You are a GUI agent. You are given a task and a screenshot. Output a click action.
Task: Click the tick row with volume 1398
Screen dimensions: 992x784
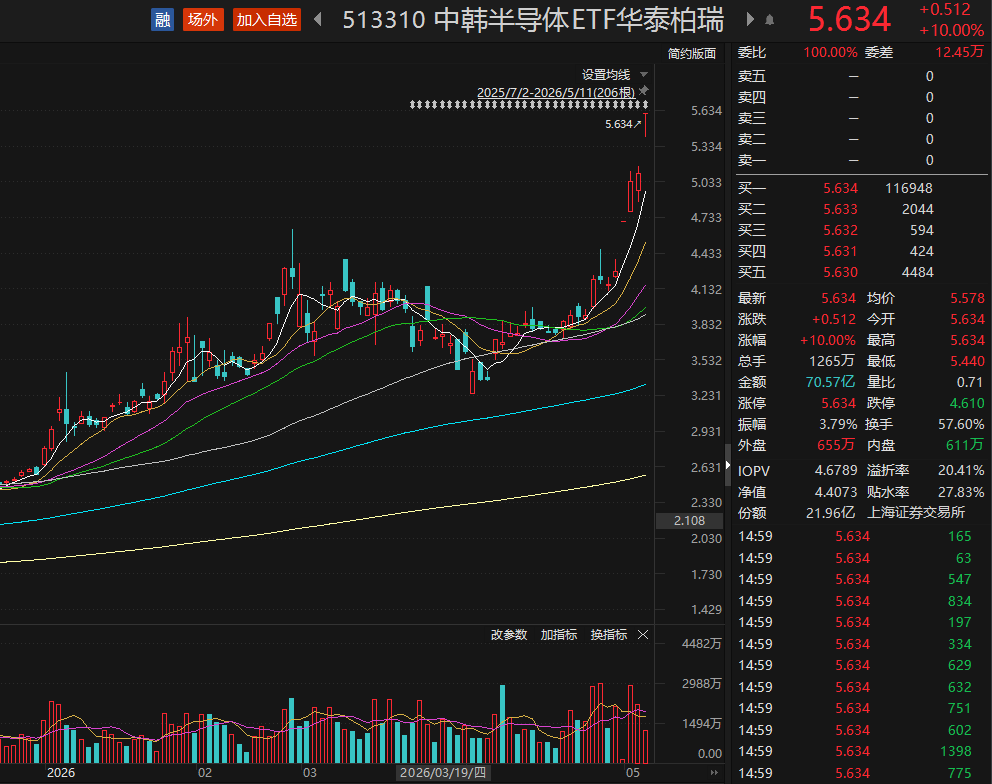coord(861,751)
